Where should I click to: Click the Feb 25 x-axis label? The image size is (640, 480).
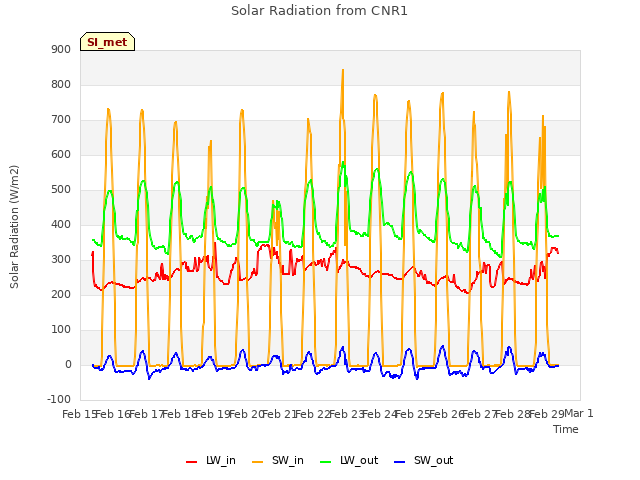tap(413, 414)
